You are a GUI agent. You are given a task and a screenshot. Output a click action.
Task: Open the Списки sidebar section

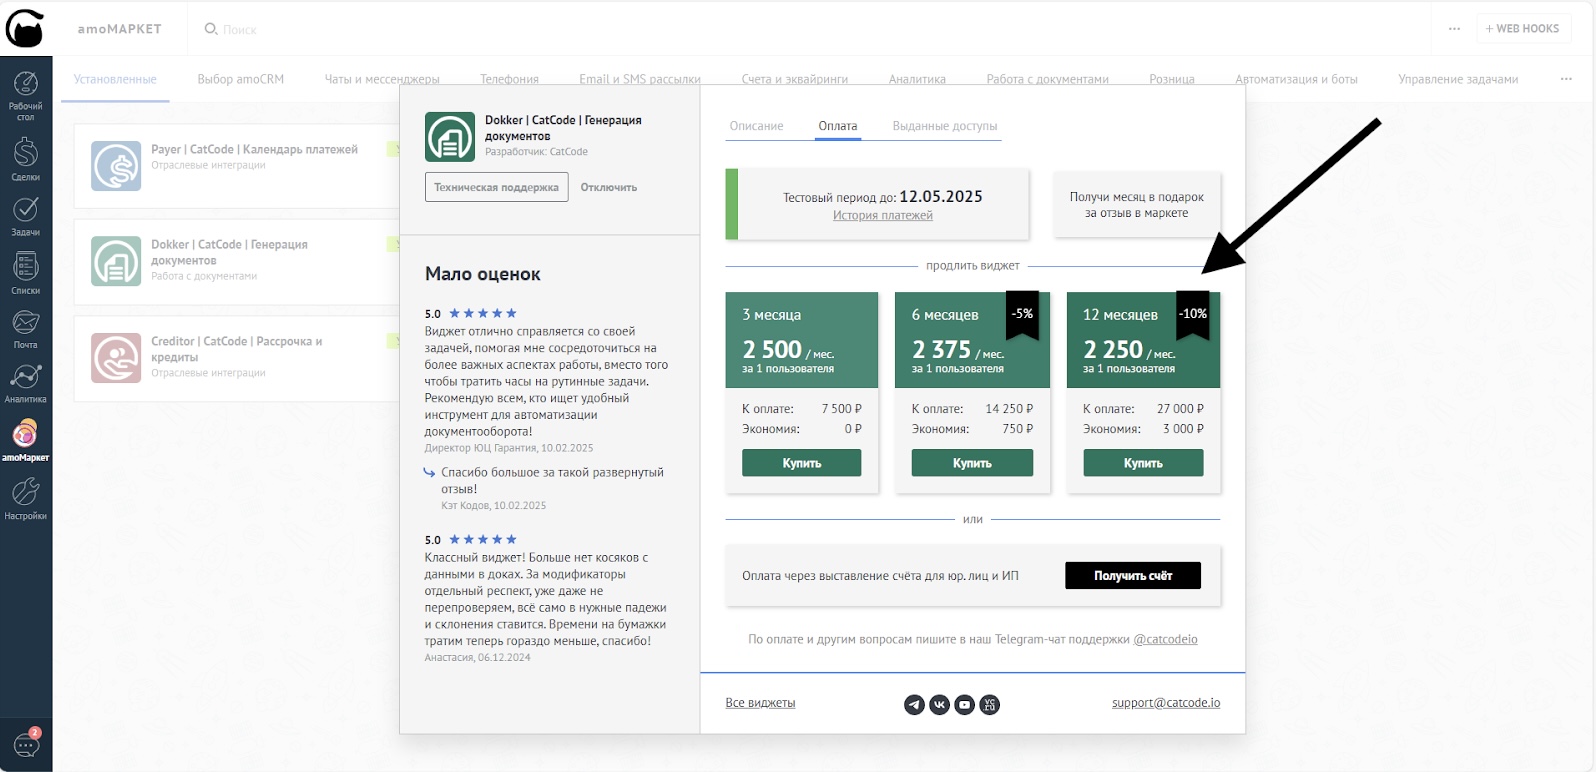click(x=25, y=273)
